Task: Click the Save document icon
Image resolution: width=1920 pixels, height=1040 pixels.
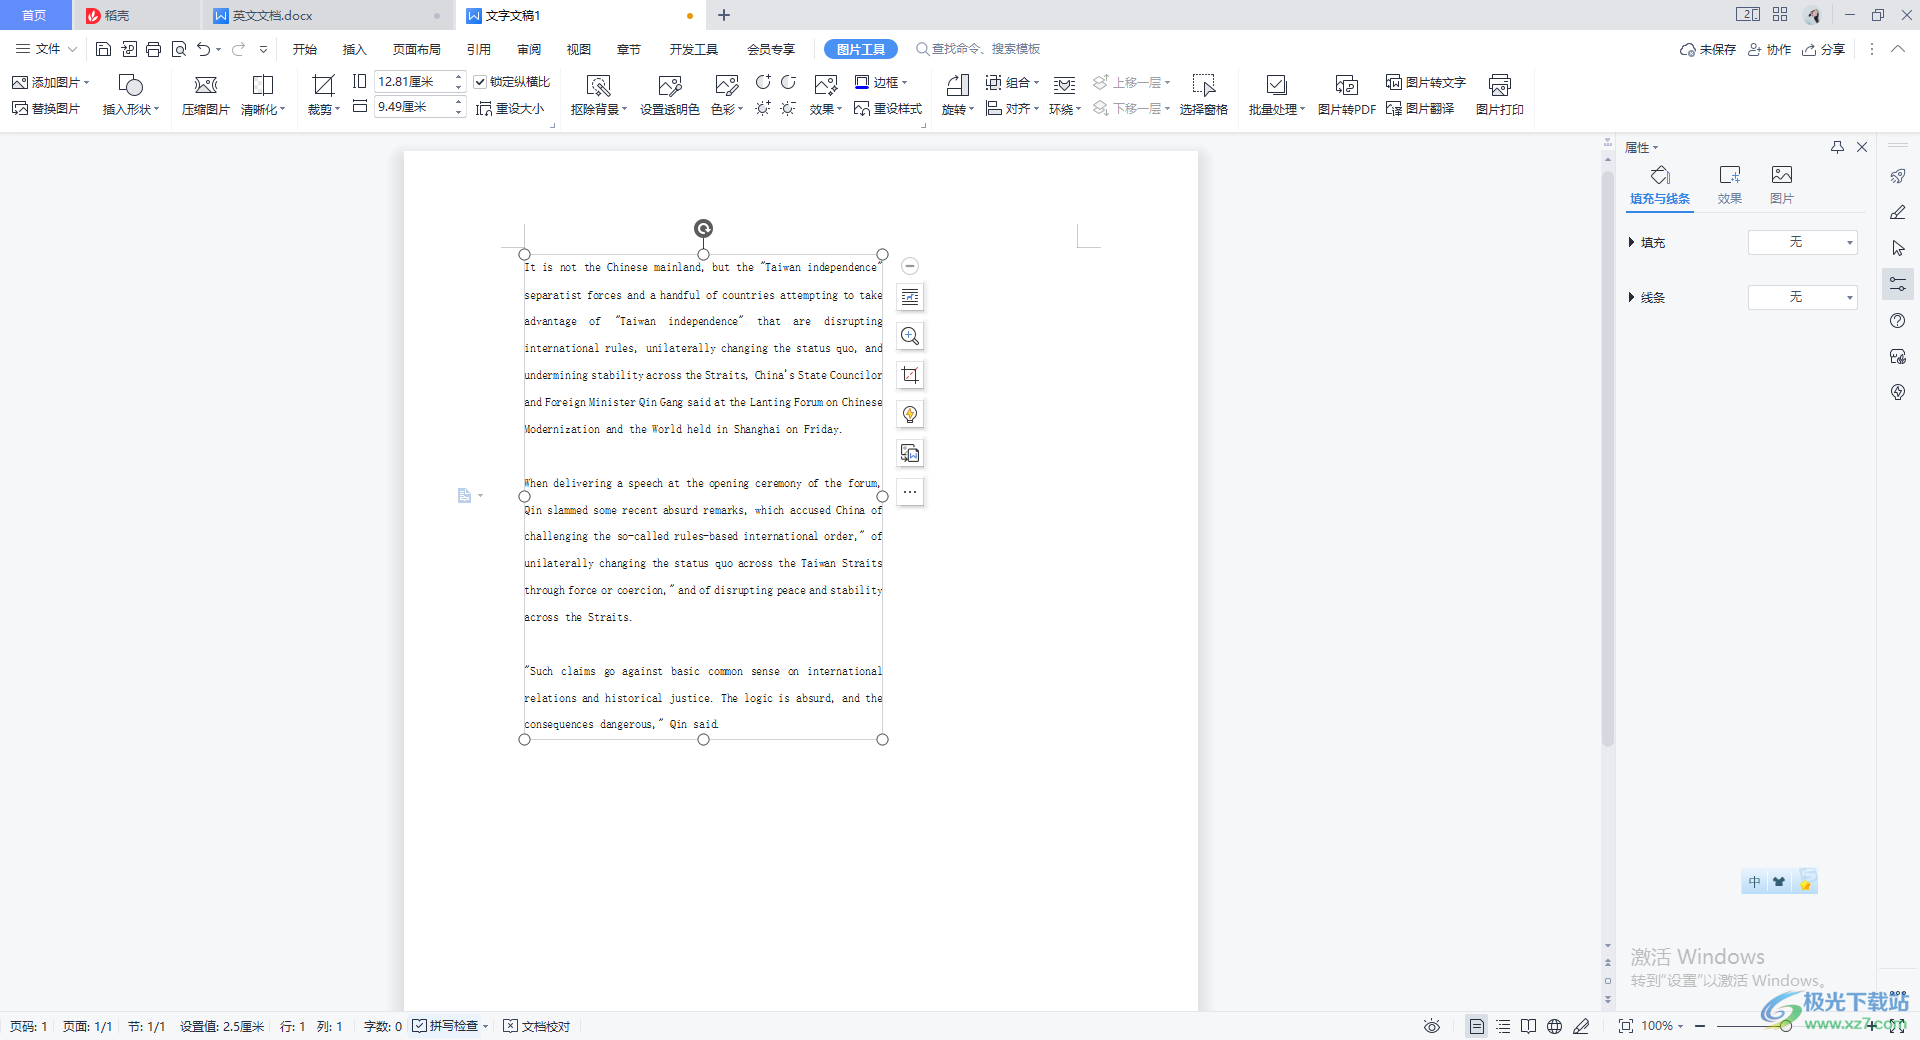Action: click(x=103, y=49)
